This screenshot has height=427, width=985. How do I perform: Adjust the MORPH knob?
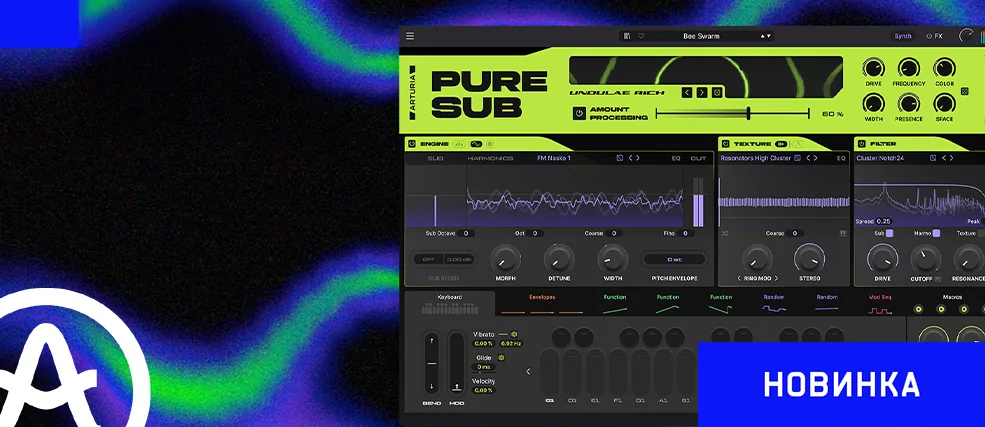(506, 258)
